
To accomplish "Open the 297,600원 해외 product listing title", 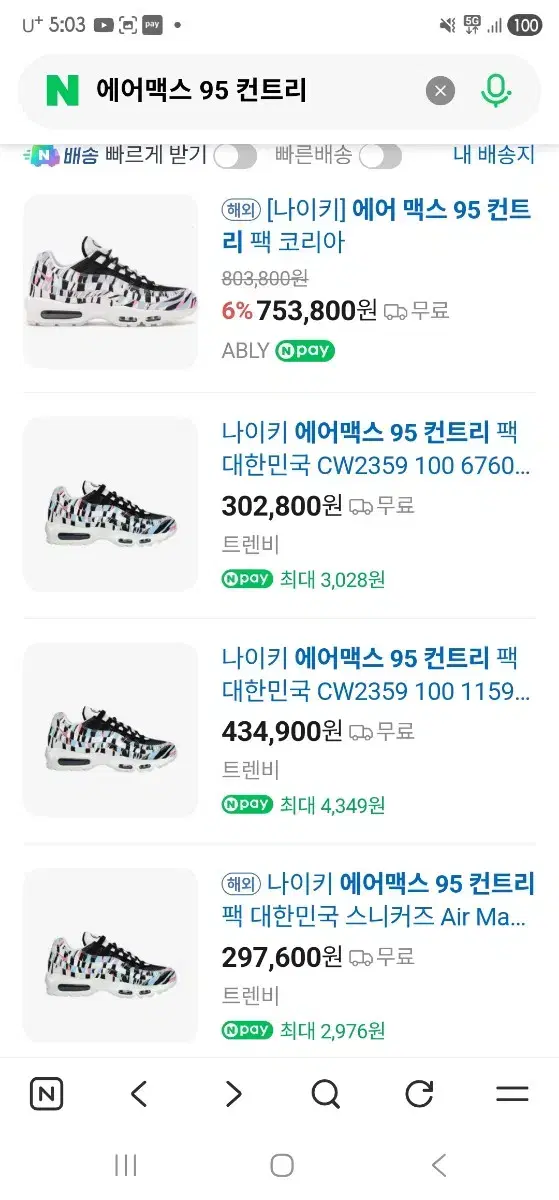I will pyautogui.click(x=378, y=900).
